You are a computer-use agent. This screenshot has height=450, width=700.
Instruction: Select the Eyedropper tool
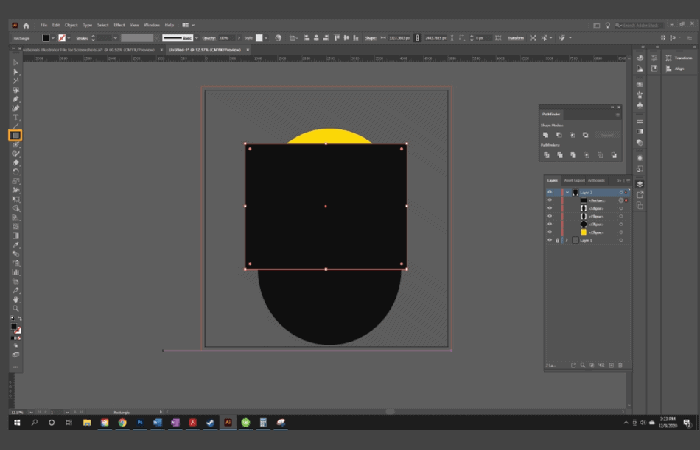(x=16, y=245)
